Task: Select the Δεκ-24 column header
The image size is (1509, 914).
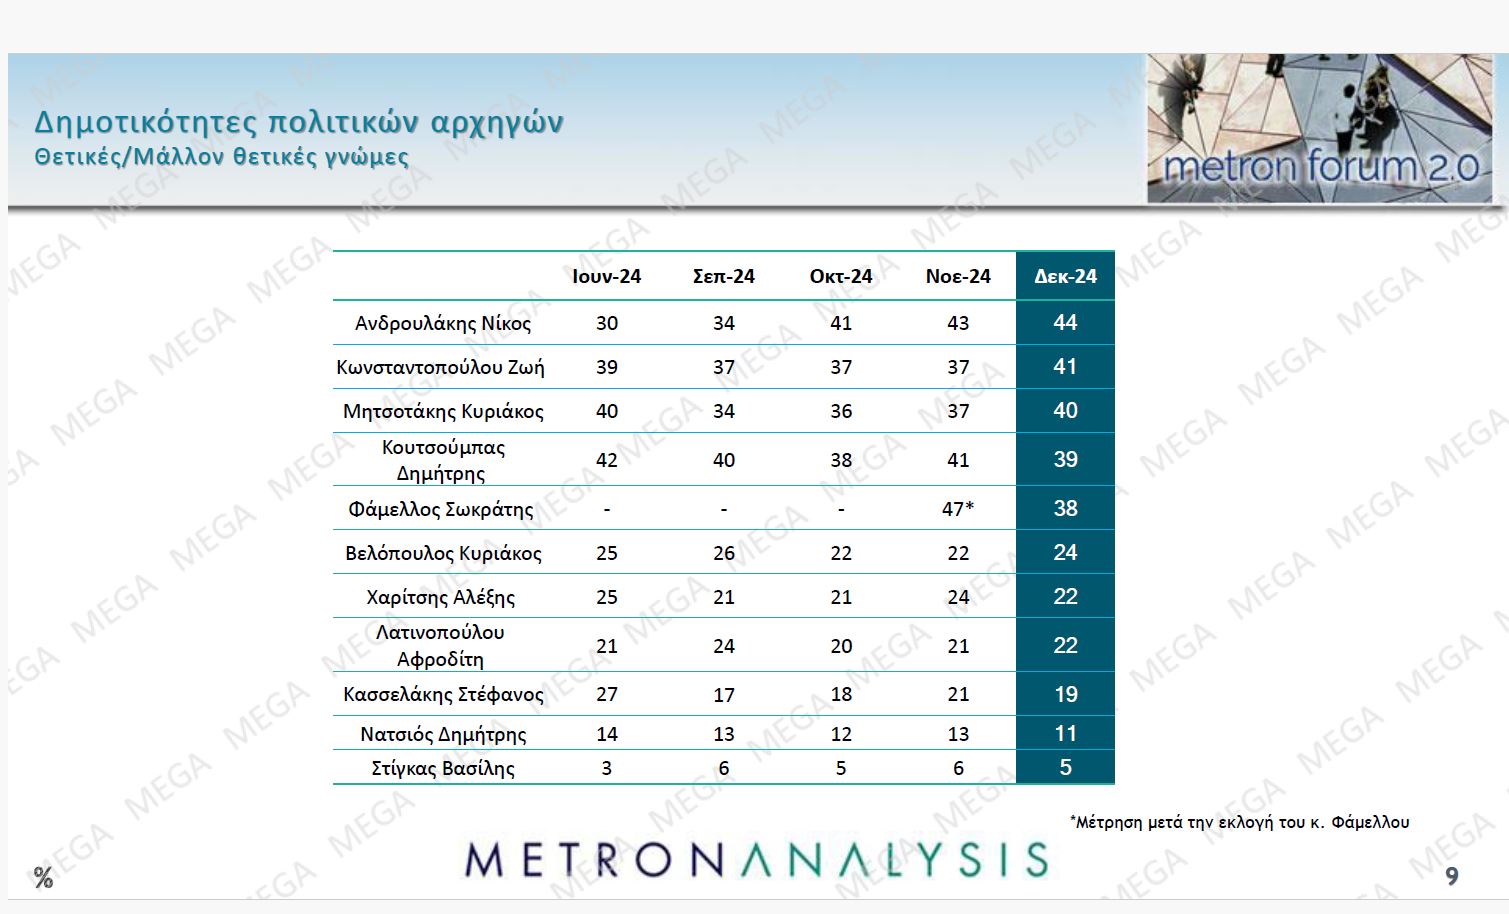Action: [x=1065, y=276]
